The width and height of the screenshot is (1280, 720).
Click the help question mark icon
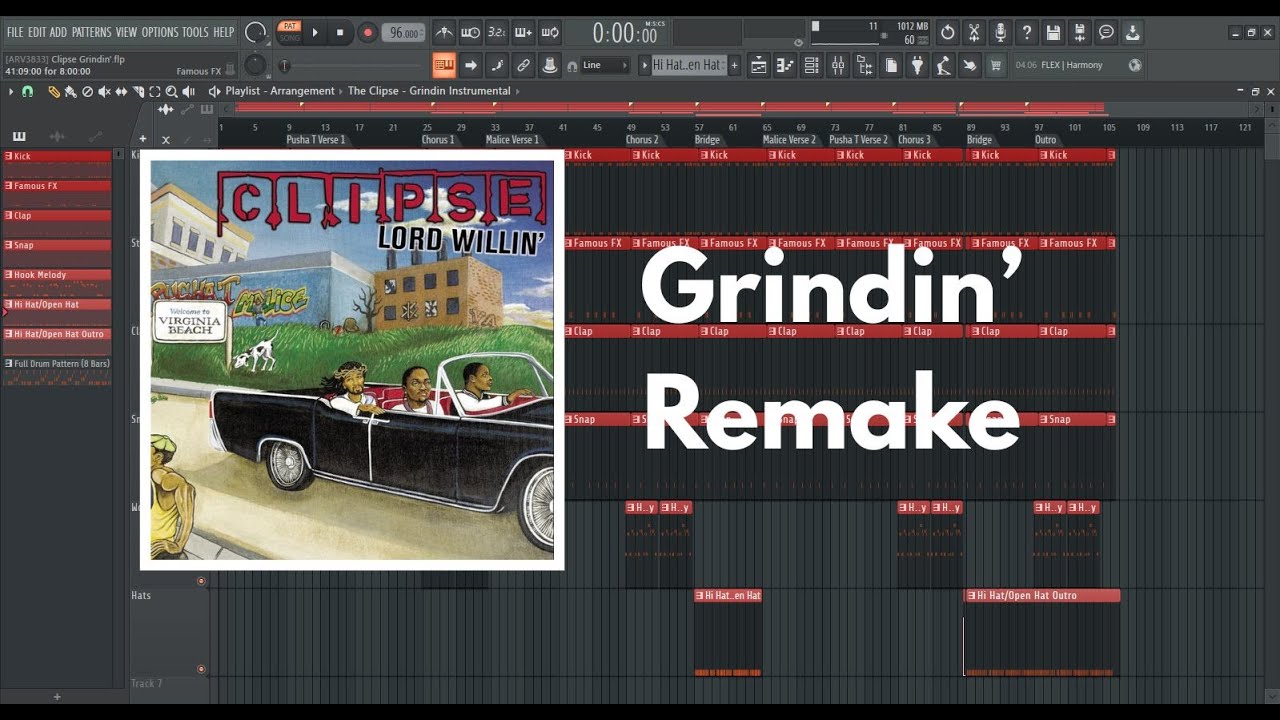point(1026,32)
